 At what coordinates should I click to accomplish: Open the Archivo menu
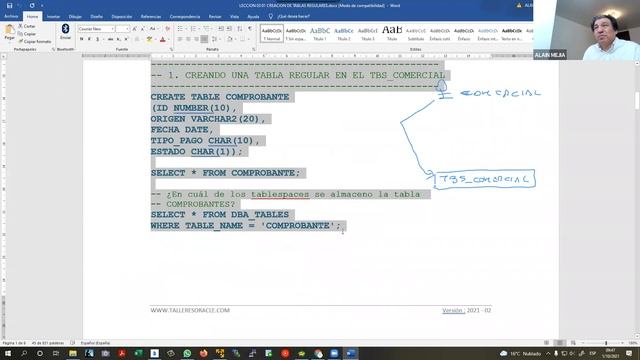point(11,17)
